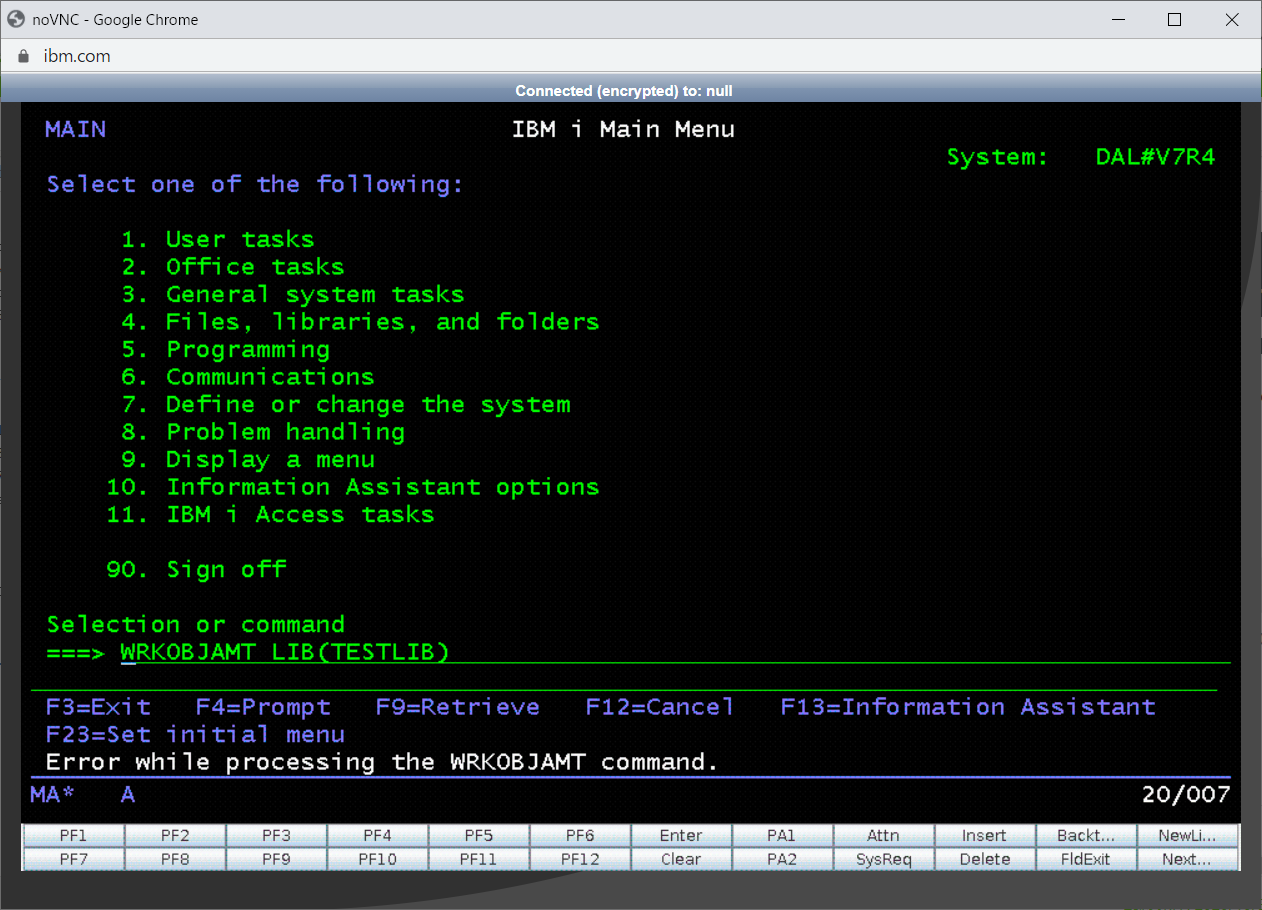The width and height of the screenshot is (1262, 910).
Task: Click the F3=Exit function key label
Action: tap(98, 707)
